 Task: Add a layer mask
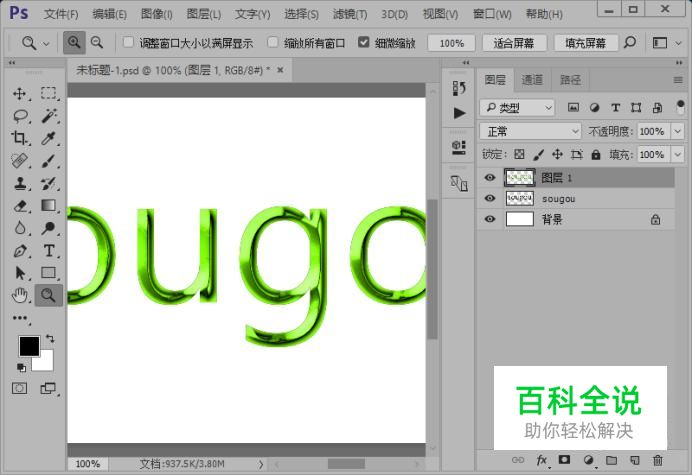(x=564, y=460)
